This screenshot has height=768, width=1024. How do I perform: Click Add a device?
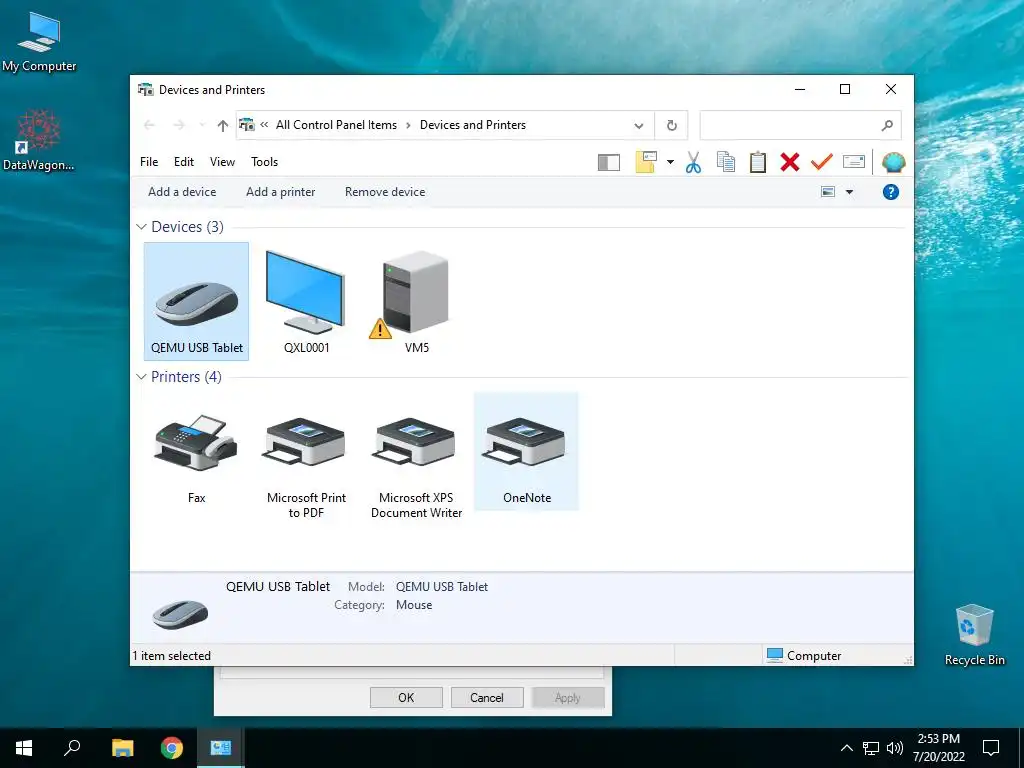tap(182, 192)
